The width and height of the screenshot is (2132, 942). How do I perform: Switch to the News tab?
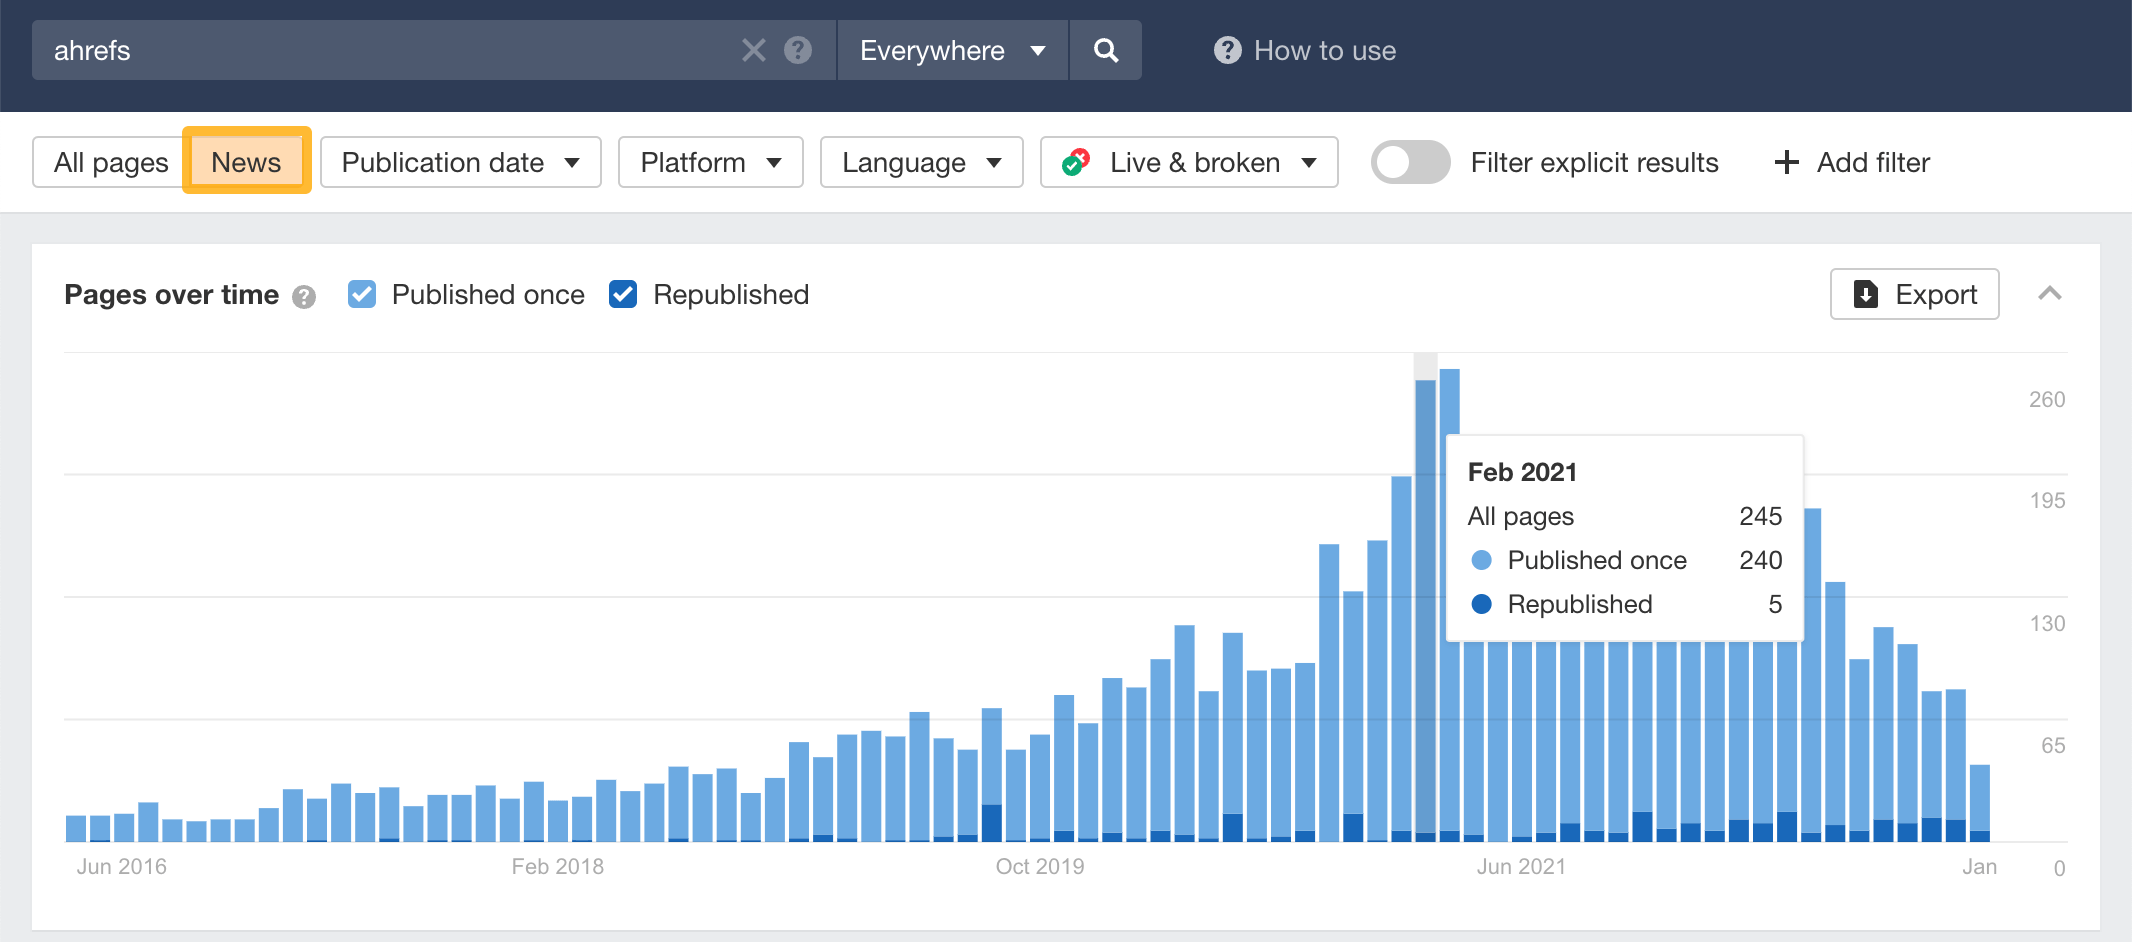(246, 161)
